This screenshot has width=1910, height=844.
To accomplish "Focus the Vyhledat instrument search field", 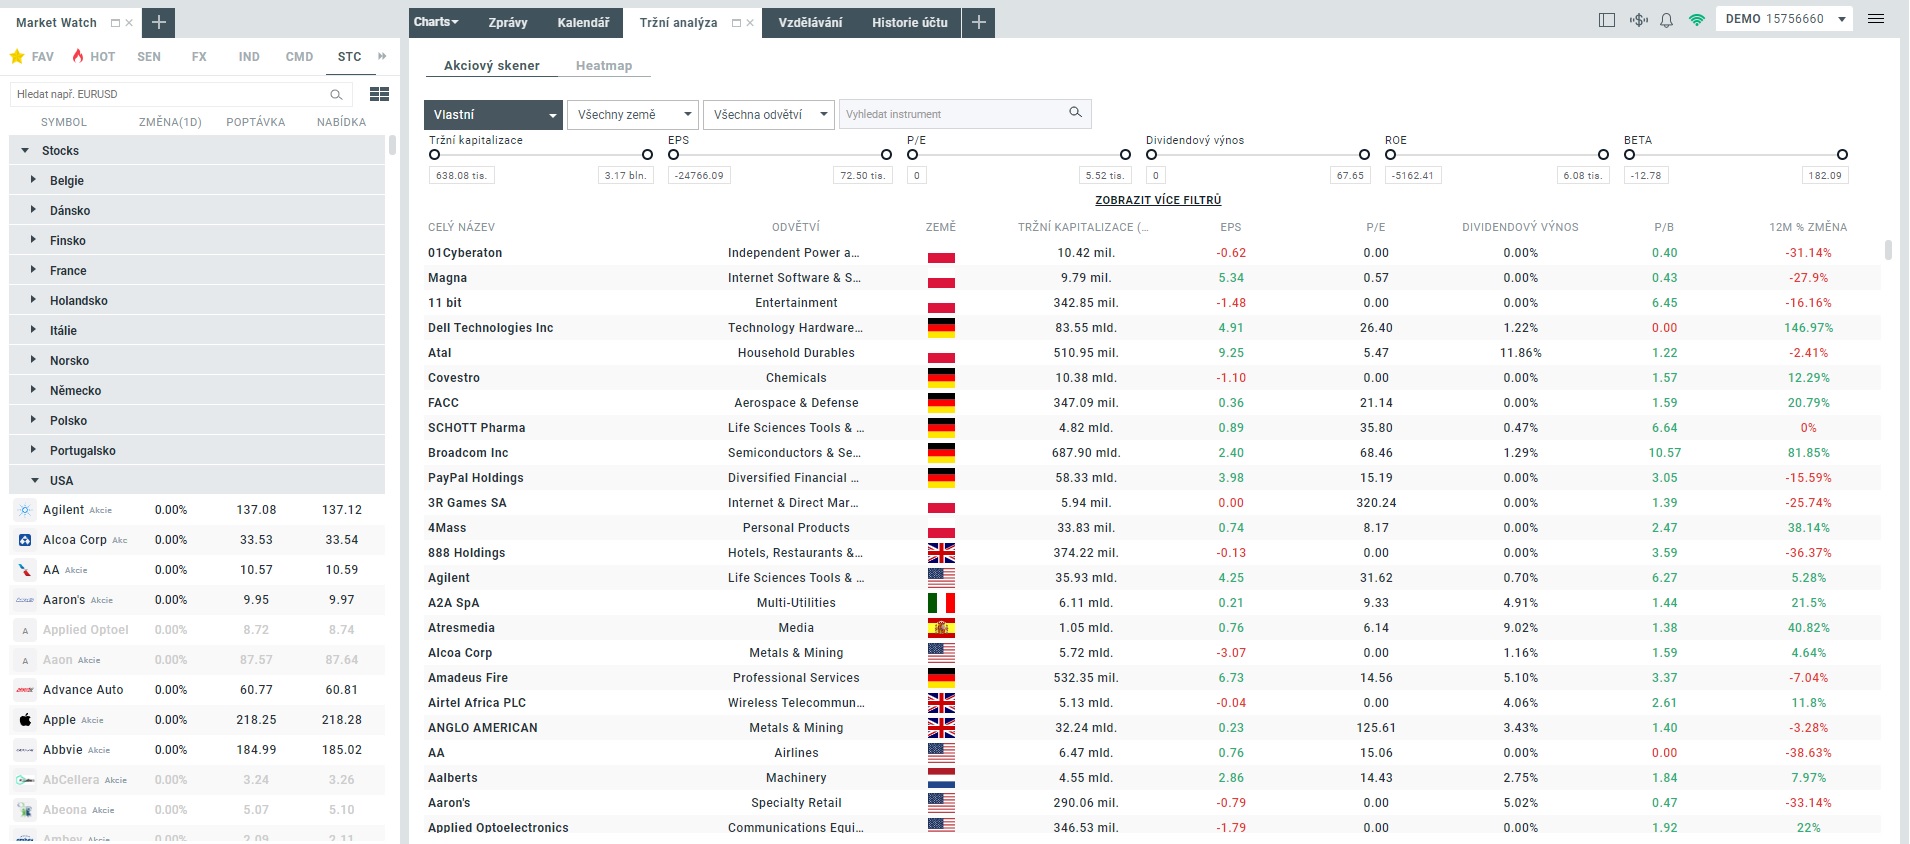I will 954,114.
